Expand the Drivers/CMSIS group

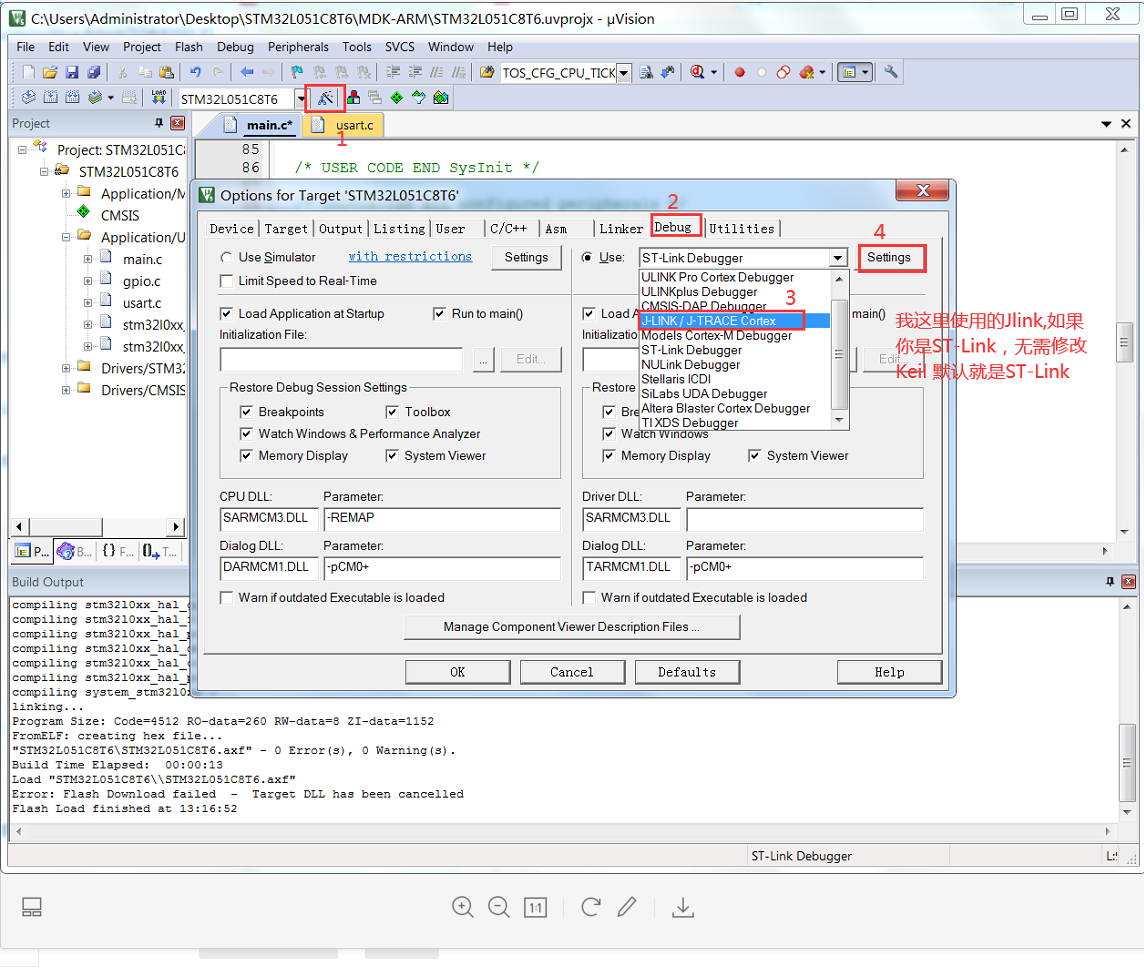click(x=66, y=390)
